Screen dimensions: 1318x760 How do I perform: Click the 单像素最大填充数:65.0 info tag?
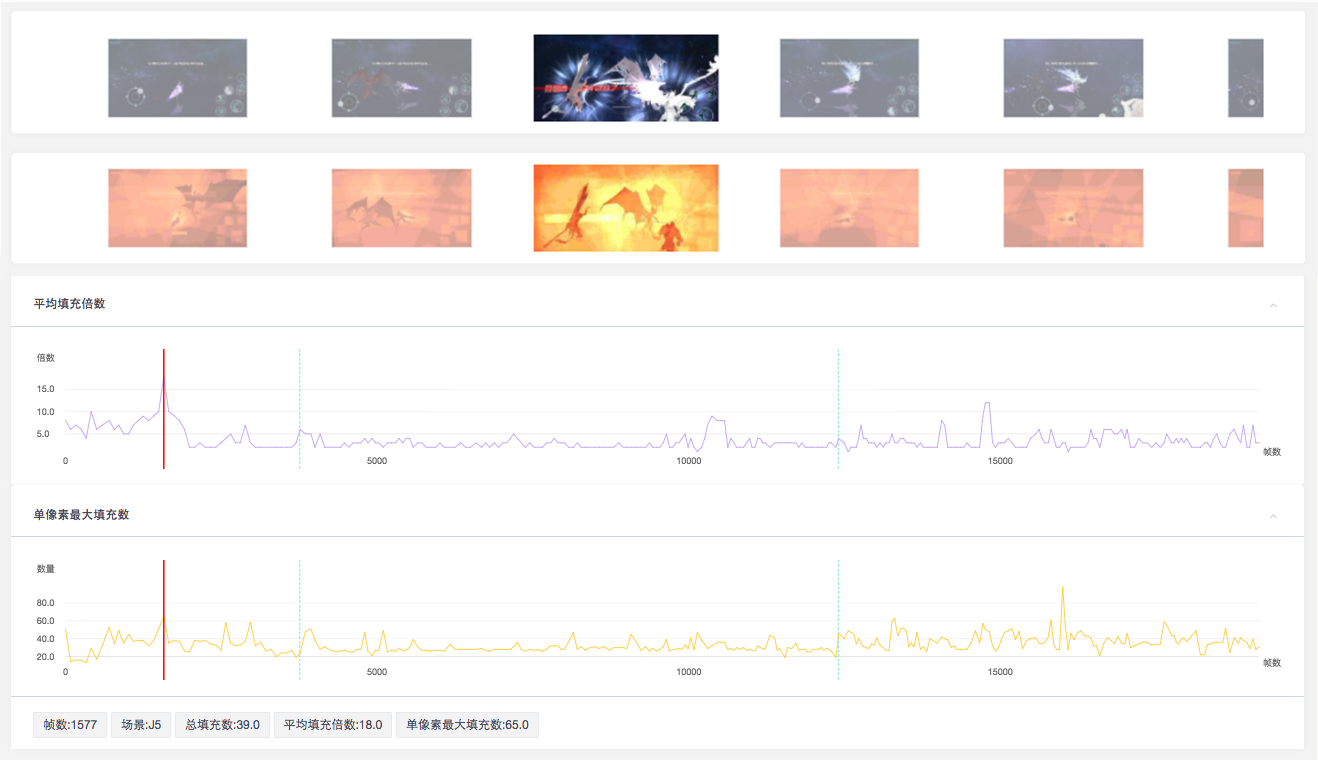[x=468, y=725]
